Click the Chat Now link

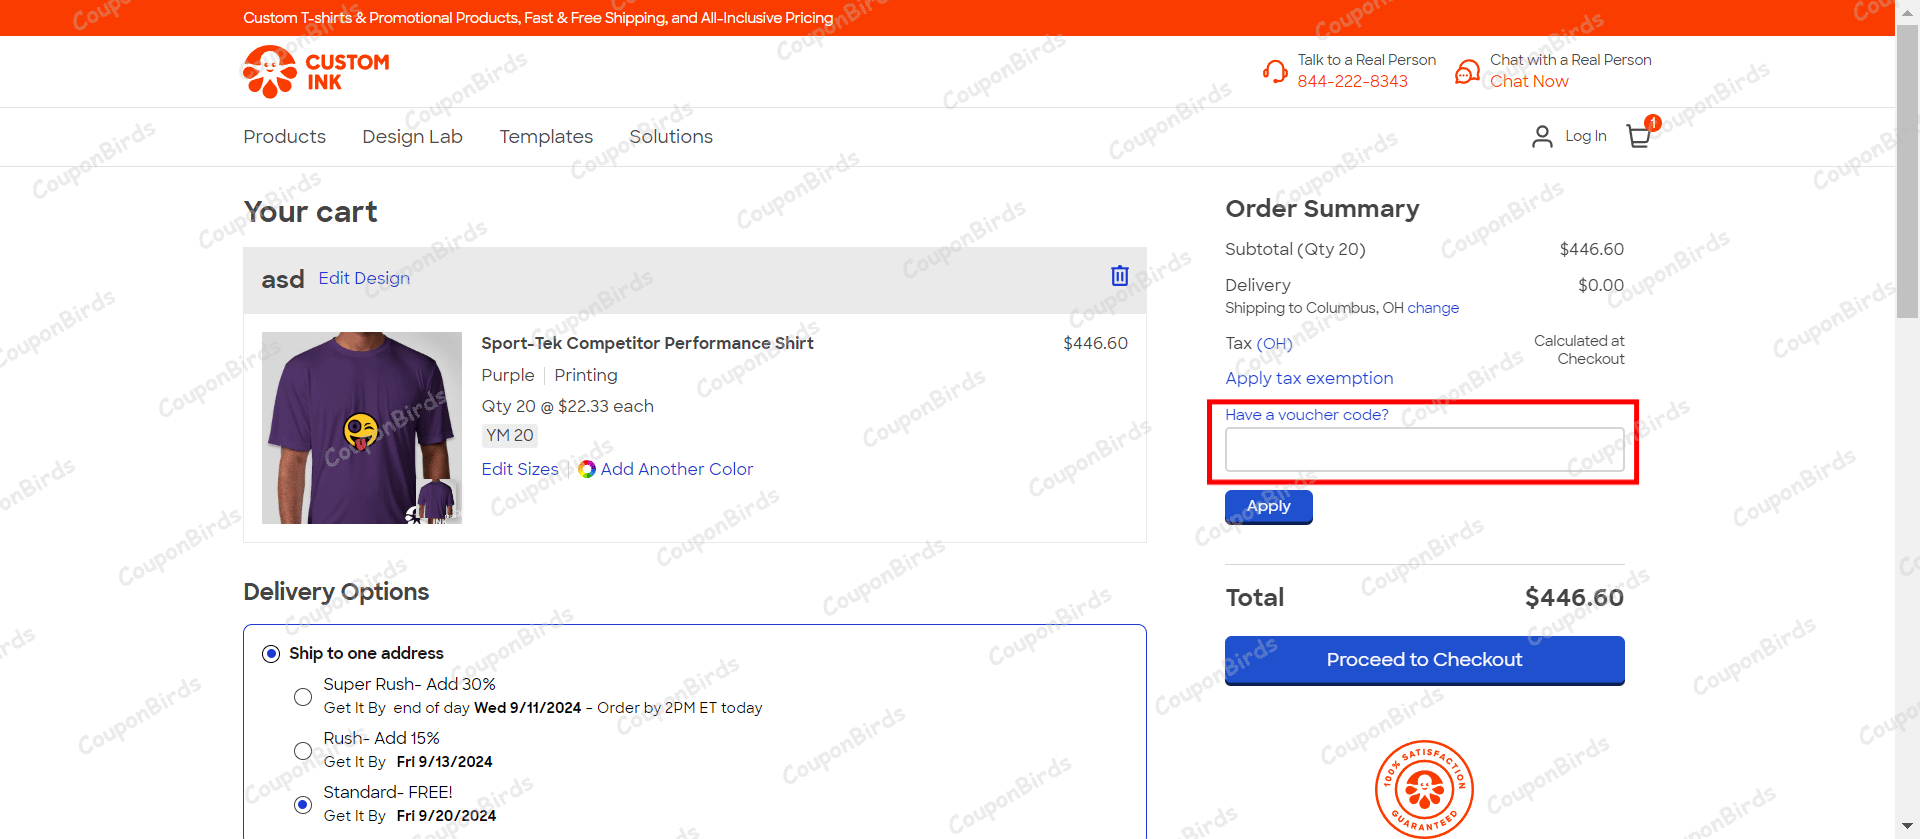pos(1529,82)
